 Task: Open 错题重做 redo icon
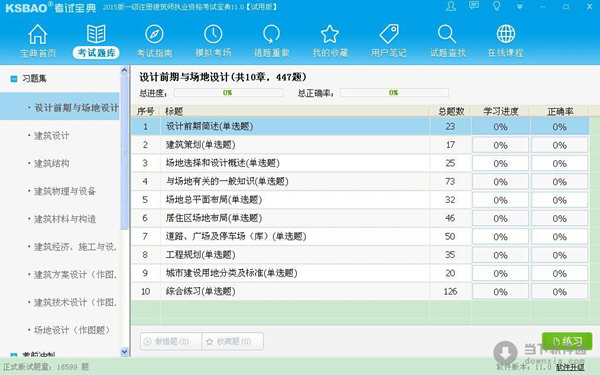tap(272, 34)
